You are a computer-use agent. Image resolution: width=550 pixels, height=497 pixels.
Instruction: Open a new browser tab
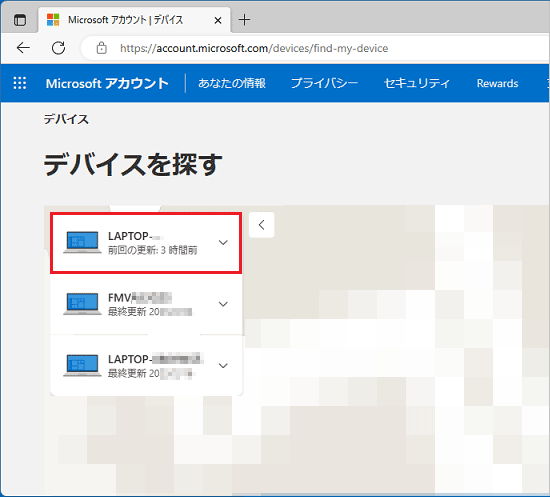[244, 20]
